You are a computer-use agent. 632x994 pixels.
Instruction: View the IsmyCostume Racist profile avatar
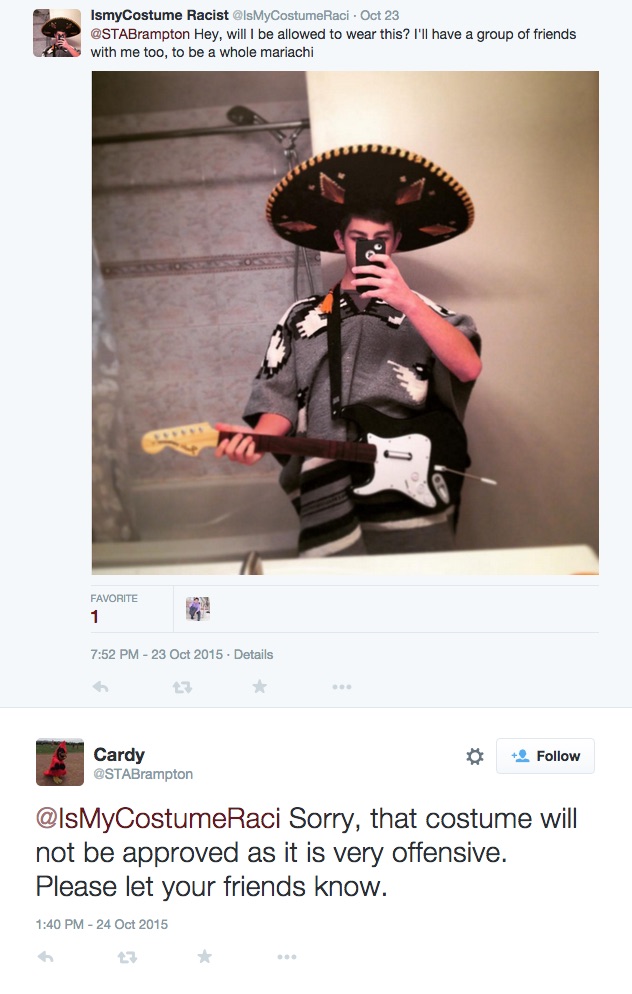tap(57, 33)
